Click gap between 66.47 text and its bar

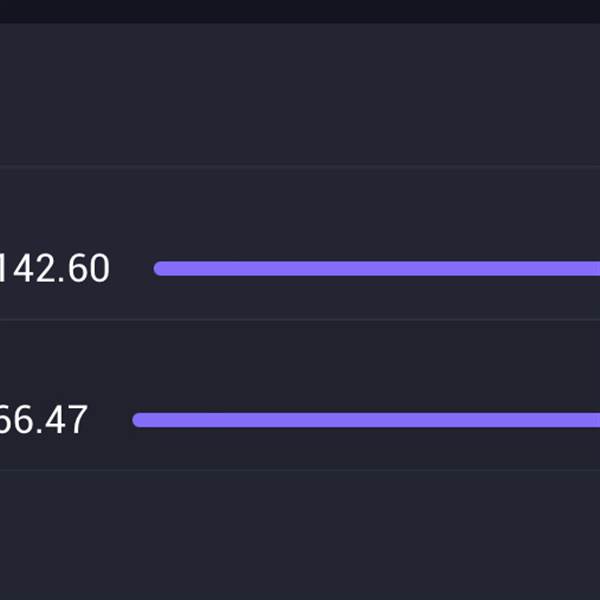pos(110,420)
